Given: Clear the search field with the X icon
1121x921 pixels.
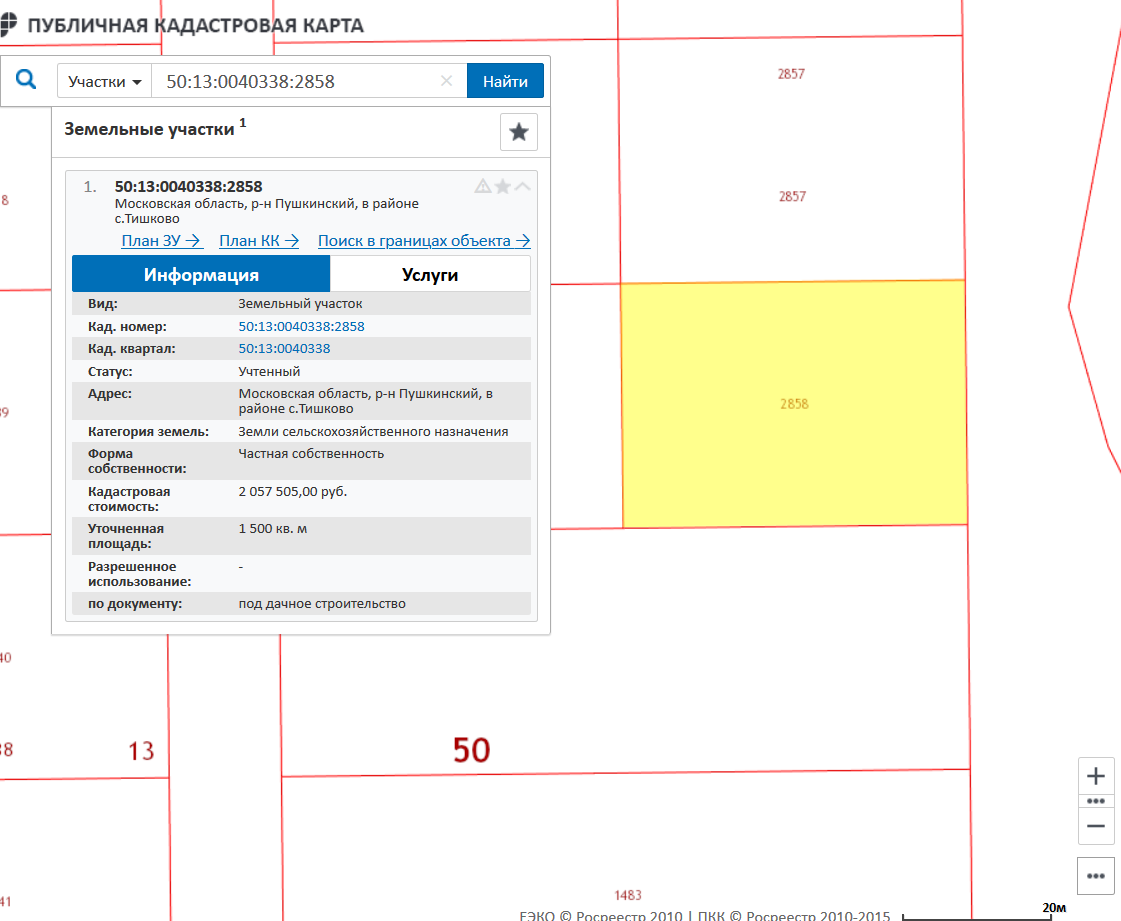Looking at the screenshot, I should pos(446,81).
